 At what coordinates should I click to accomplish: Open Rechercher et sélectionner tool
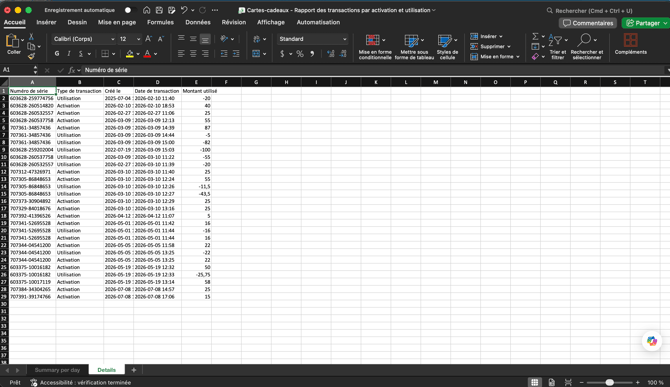(x=587, y=47)
